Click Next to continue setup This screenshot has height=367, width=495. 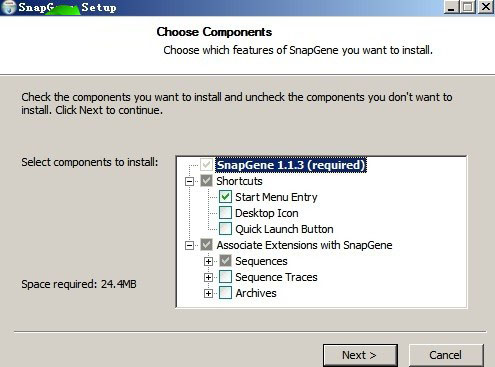click(x=360, y=355)
